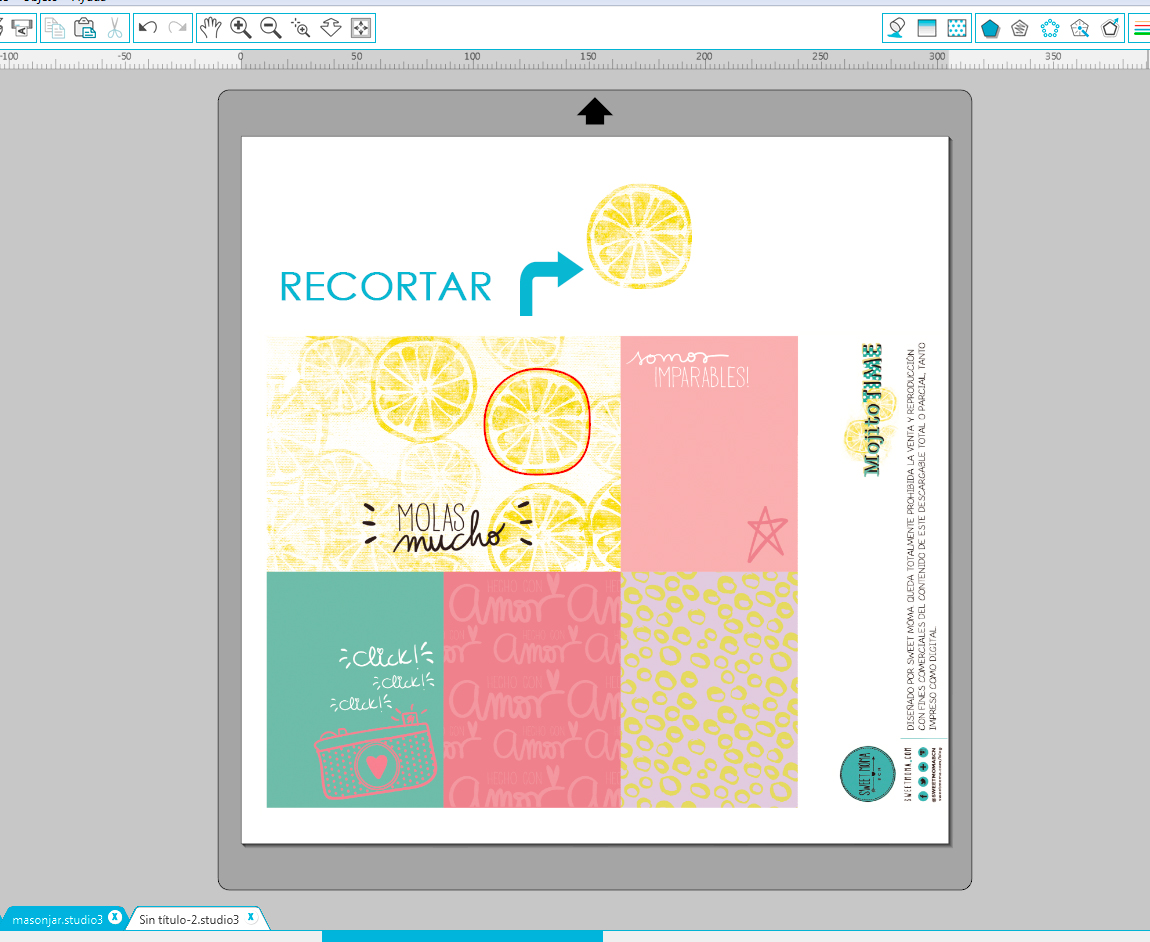The height and width of the screenshot is (942, 1150).
Task: Select the black mat feed-direction arrow
Action: (595, 112)
